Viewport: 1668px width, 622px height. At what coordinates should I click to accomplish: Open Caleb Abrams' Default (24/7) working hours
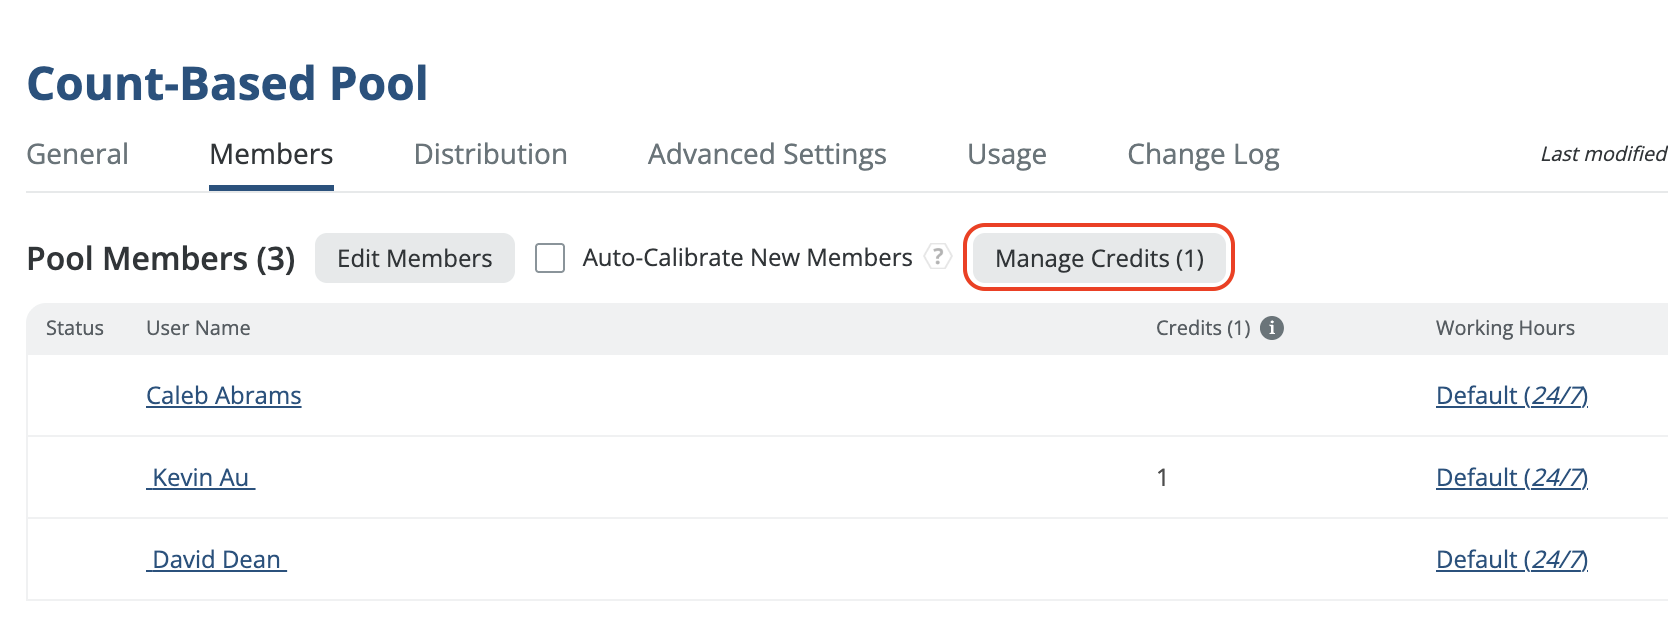[1512, 395]
